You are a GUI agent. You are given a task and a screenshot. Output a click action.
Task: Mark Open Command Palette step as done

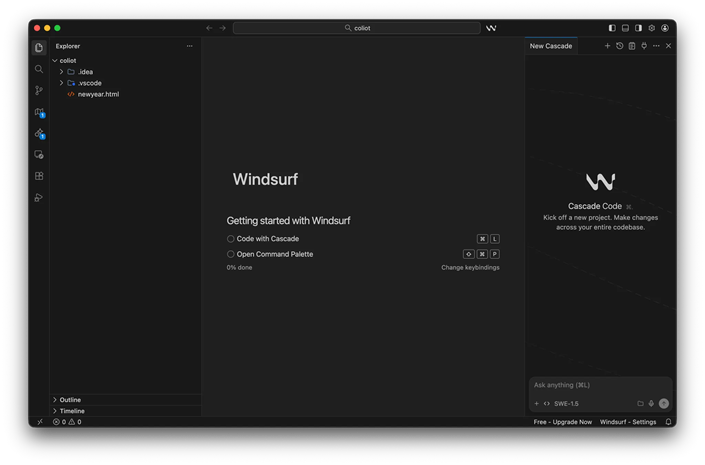pos(231,254)
